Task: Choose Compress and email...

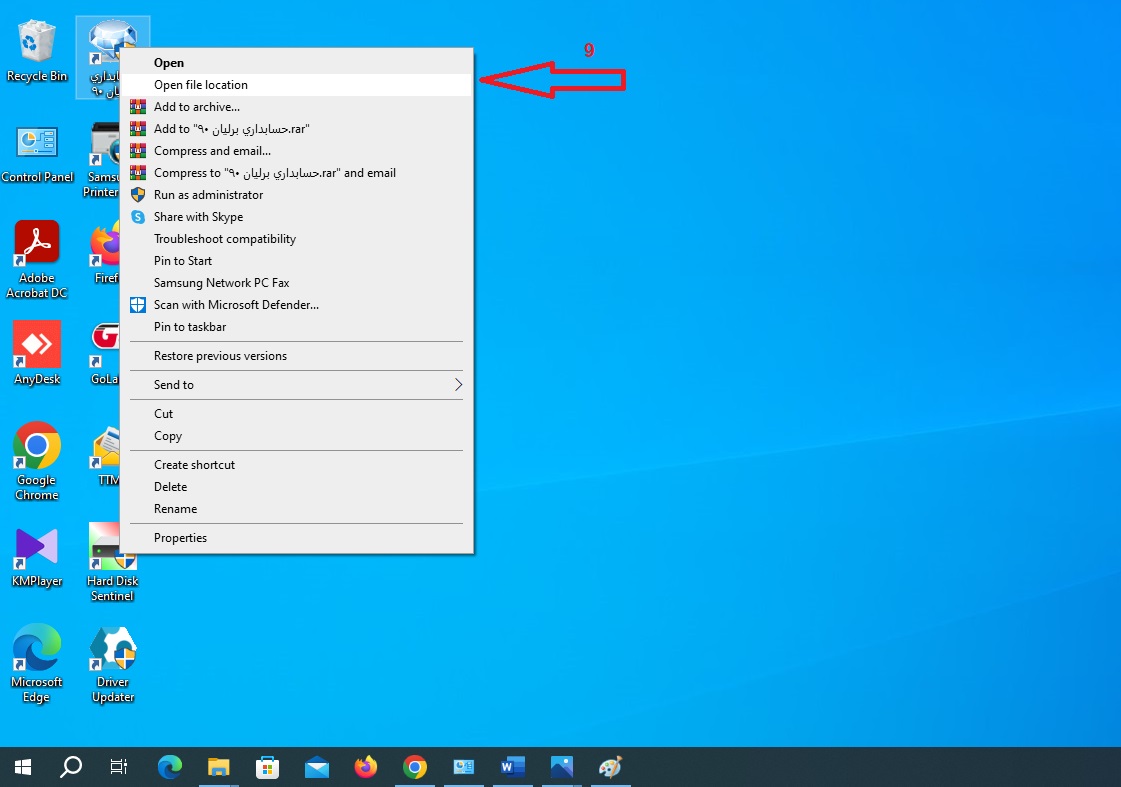Action: (297, 151)
